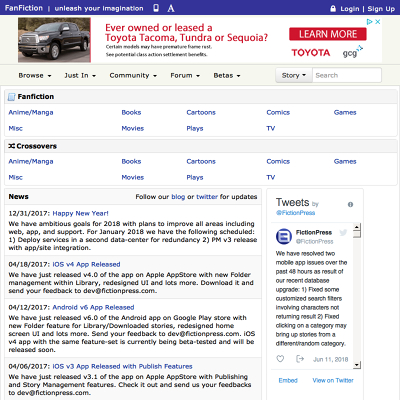Like the tweet with heart icon

[280, 359]
